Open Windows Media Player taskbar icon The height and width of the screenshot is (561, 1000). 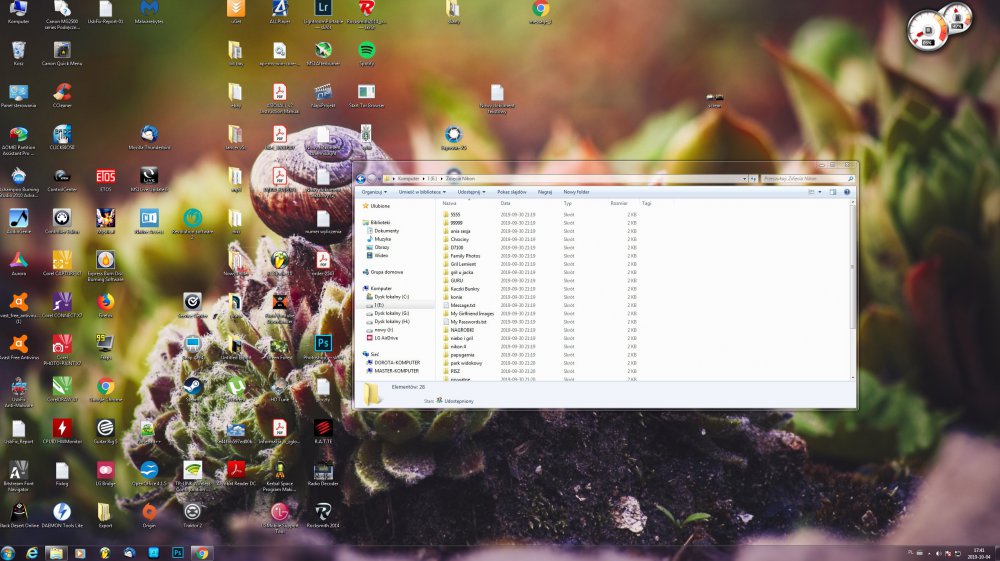(x=80, y=553)
